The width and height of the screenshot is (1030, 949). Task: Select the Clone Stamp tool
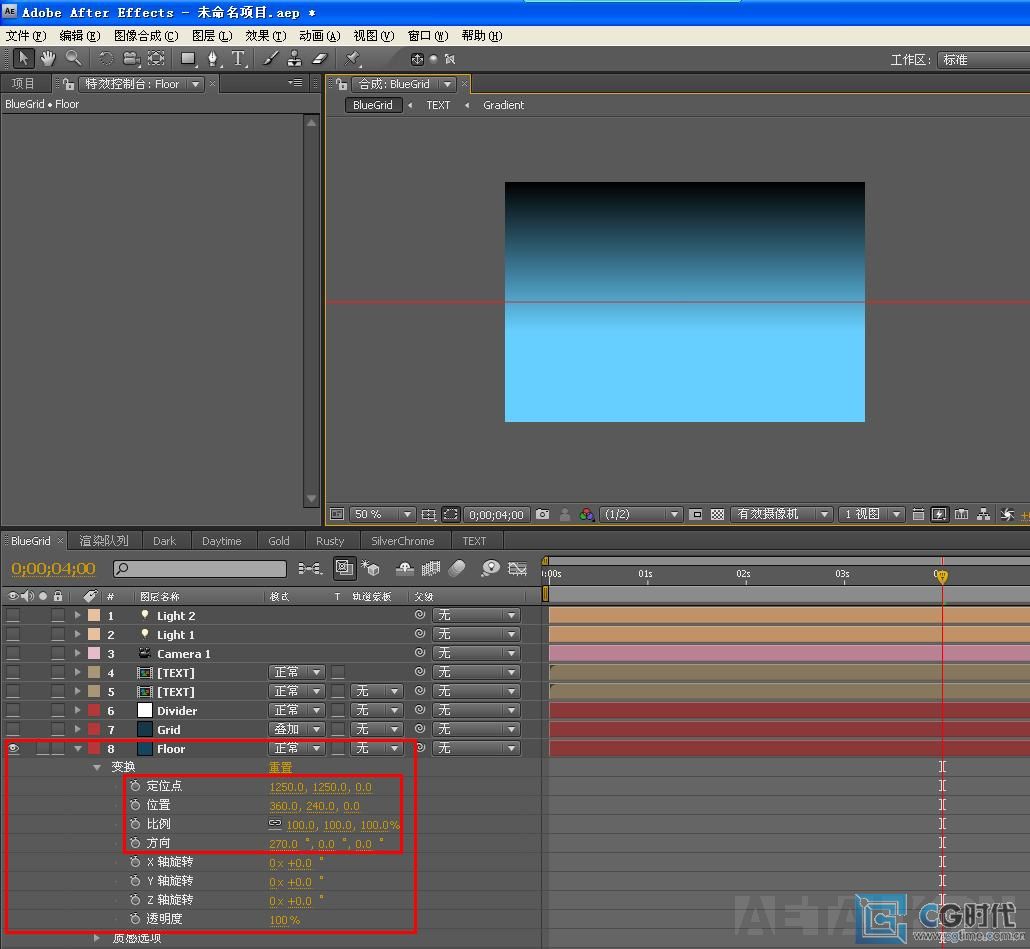(295, 58)
